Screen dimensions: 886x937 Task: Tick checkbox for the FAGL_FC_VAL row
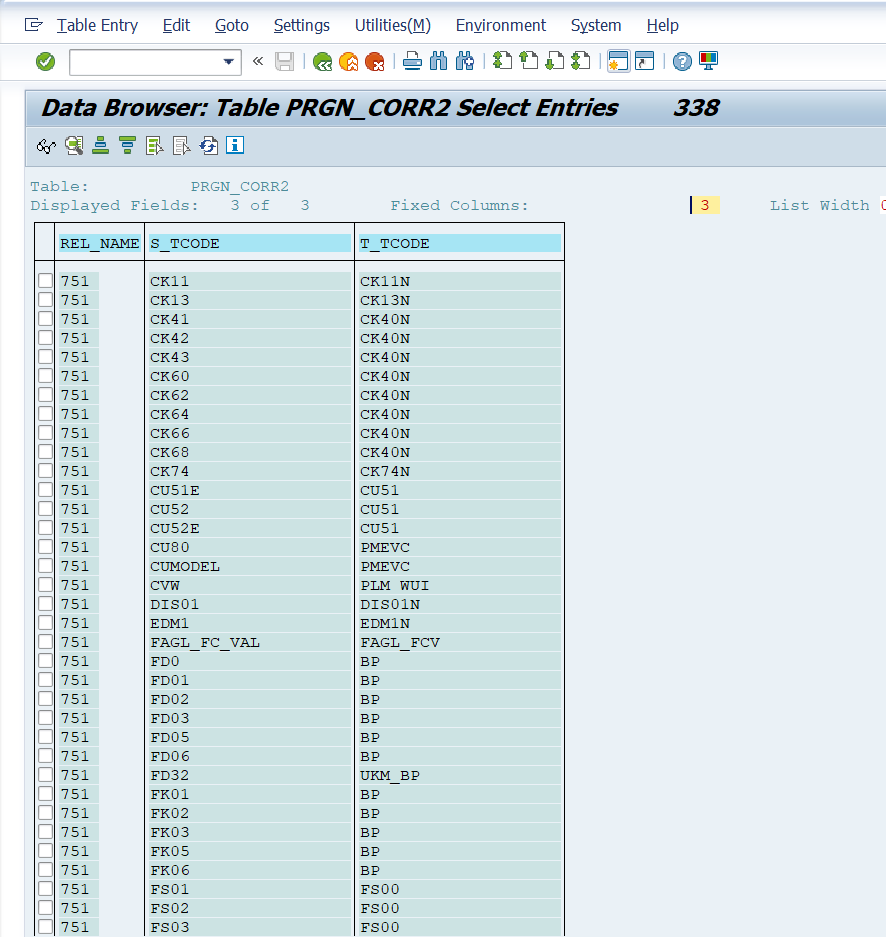coord(45,642)
